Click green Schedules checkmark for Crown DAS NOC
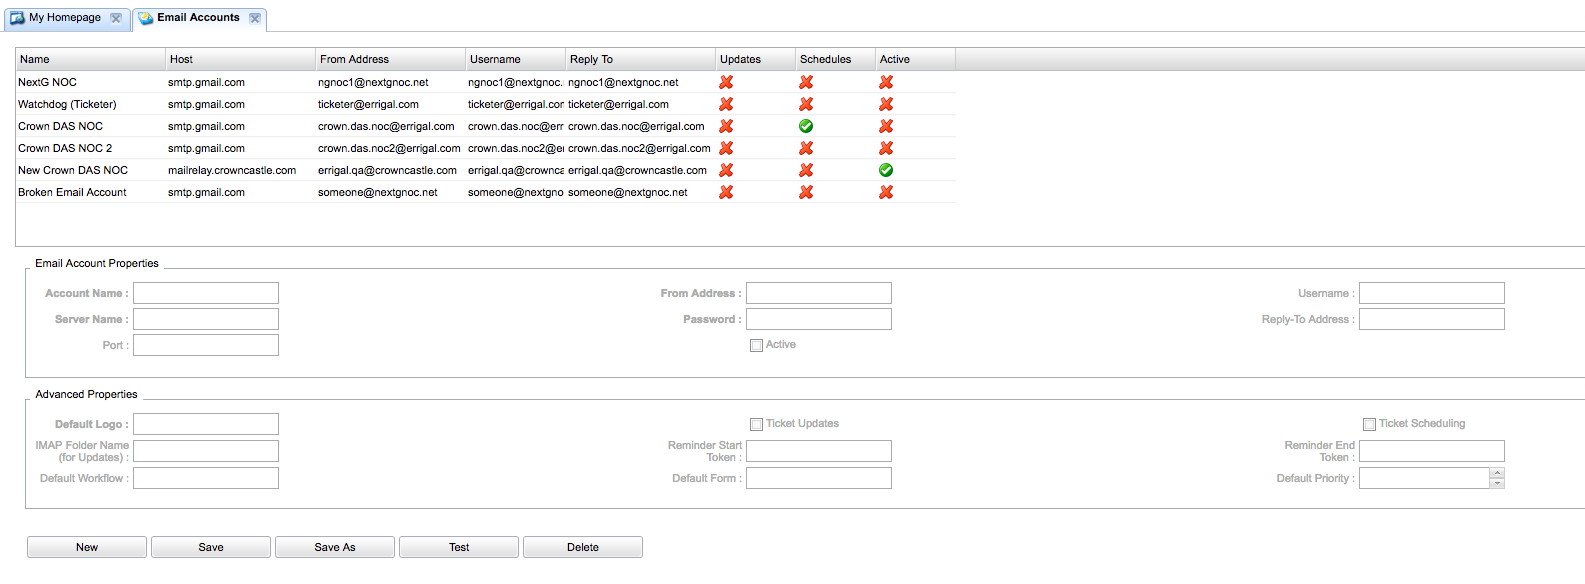 click(x=806, y=126)
